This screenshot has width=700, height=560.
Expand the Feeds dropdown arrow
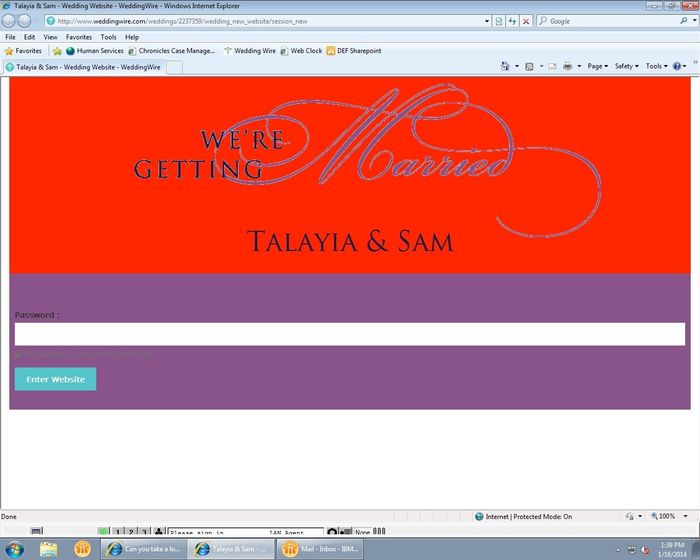pos(542,66)
